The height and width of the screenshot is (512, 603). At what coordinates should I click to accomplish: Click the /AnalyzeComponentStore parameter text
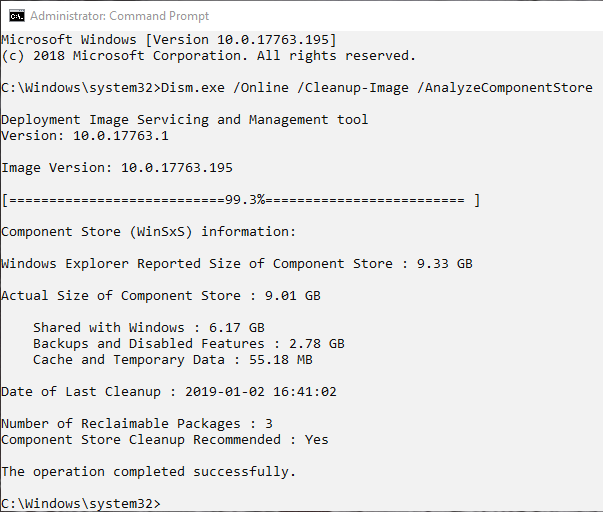coord(505,88)
